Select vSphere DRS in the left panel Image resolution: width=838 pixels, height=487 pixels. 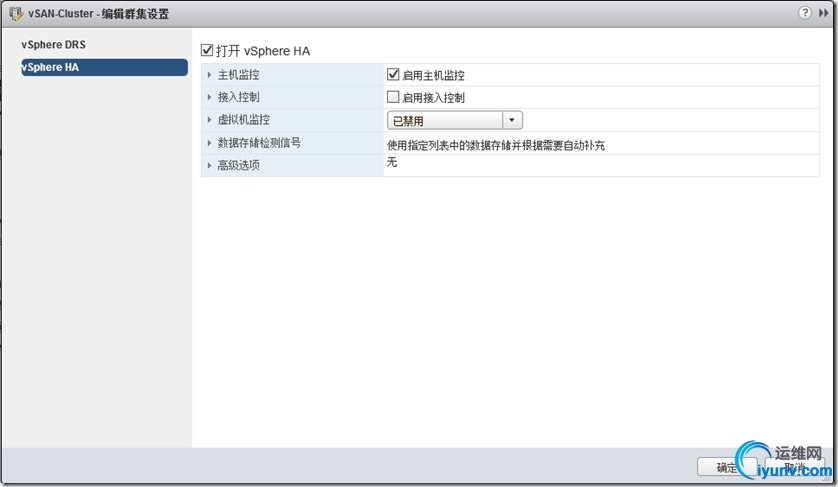coord(53,45)
